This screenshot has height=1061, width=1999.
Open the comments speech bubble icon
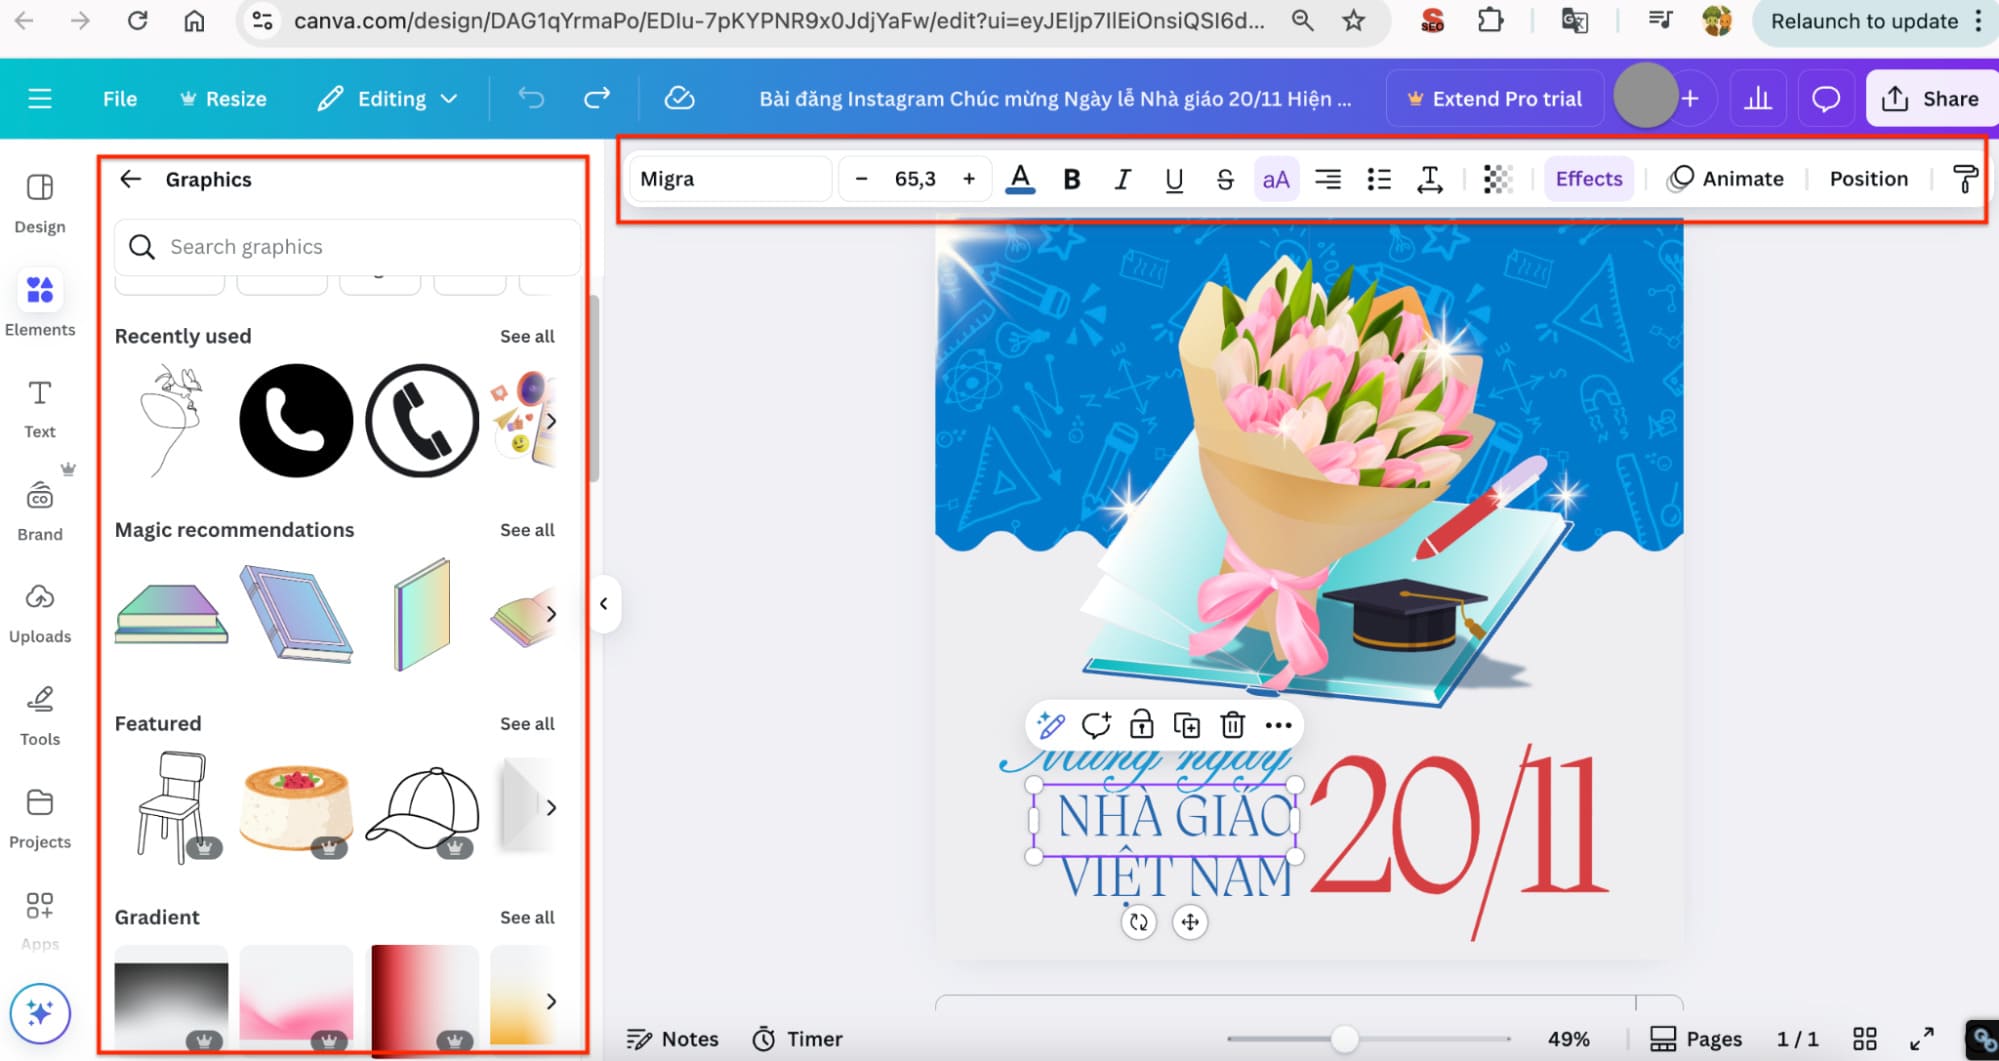[x=1825, y=99]
